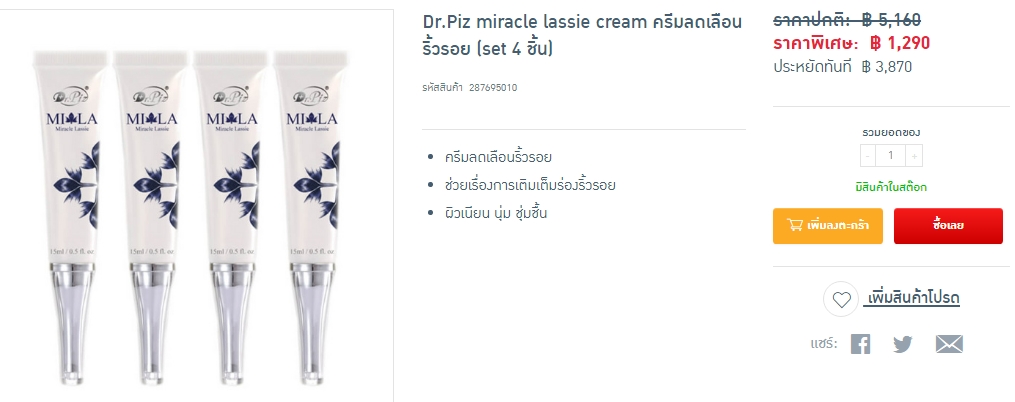
Task: Click the product code 287695010
Action: coord(493,87)
